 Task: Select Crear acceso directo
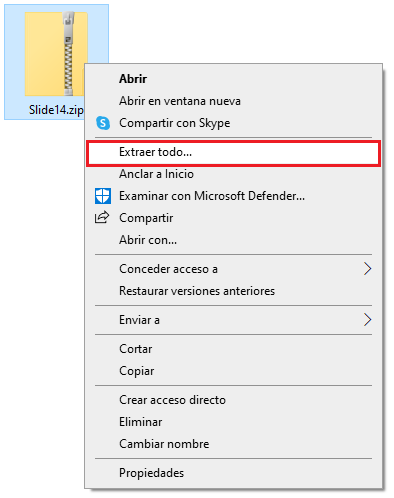click(233, 400)
